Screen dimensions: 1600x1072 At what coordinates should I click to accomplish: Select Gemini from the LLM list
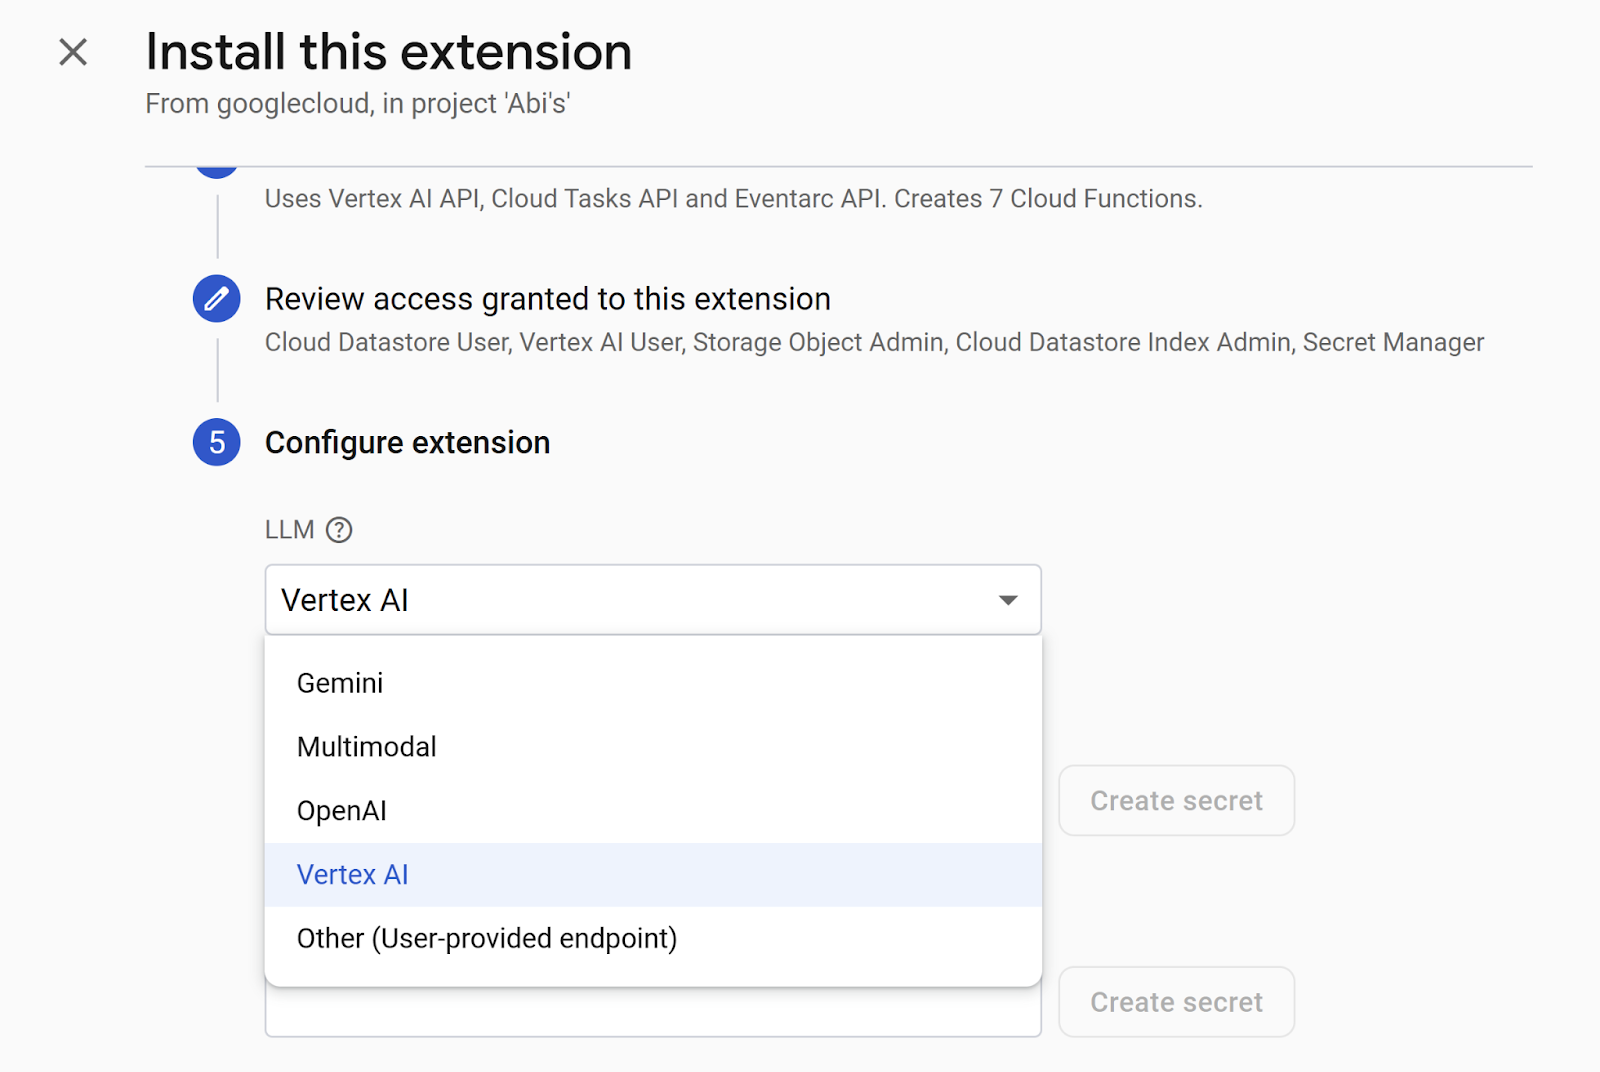(340, 683)
